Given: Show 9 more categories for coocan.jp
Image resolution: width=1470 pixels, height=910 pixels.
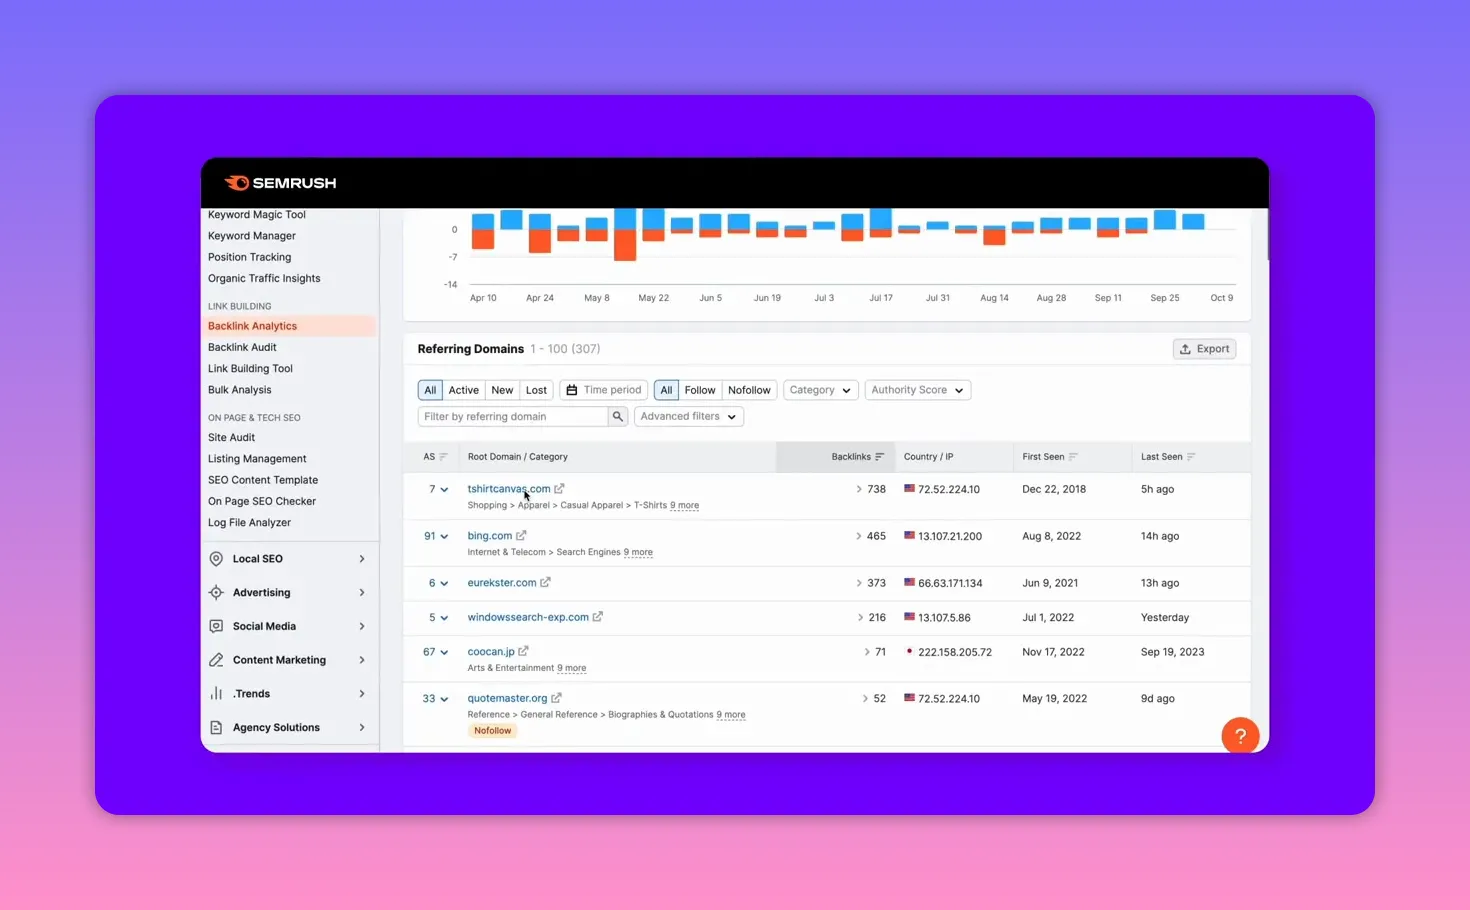Looking at the screenshot, I should point(571,668).
